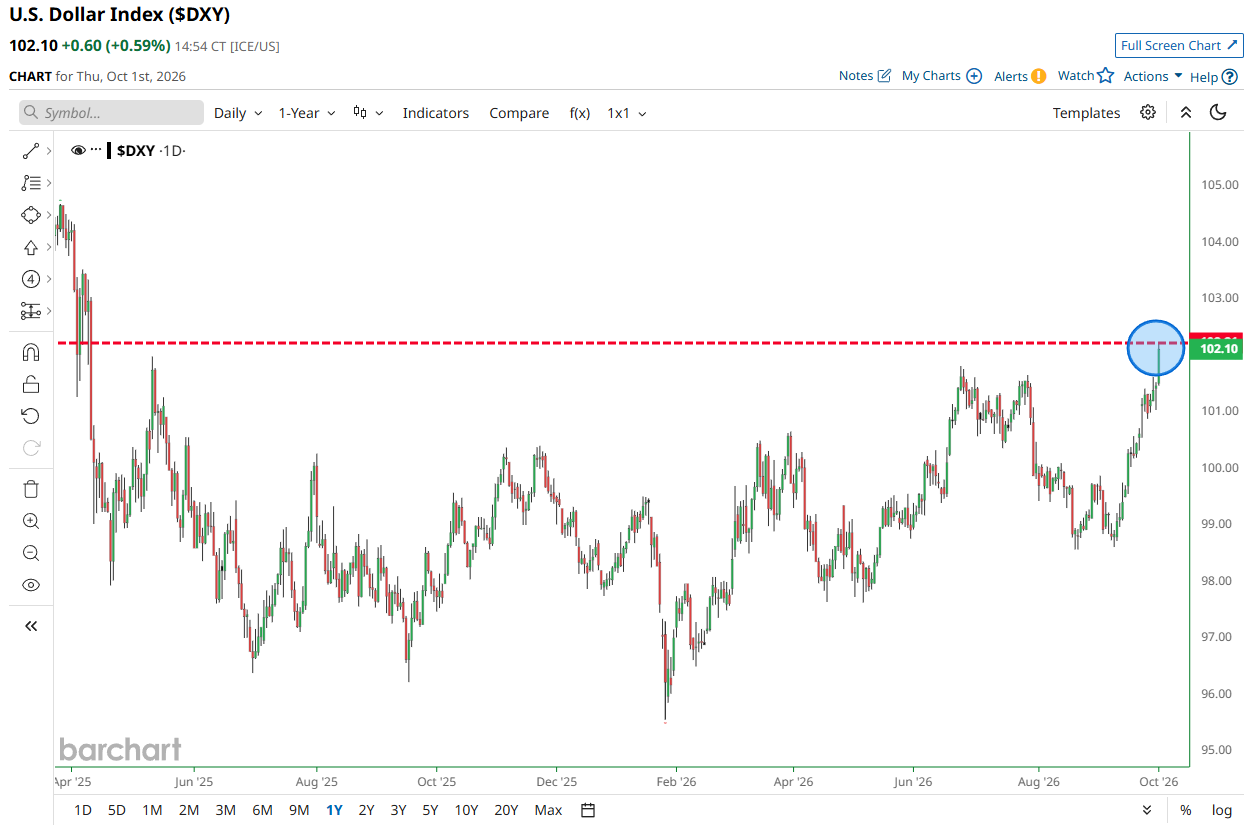Screen dimensions: 1252x828
Task: Open the candlestick chart type dropdown
Action: click(368, 113)
